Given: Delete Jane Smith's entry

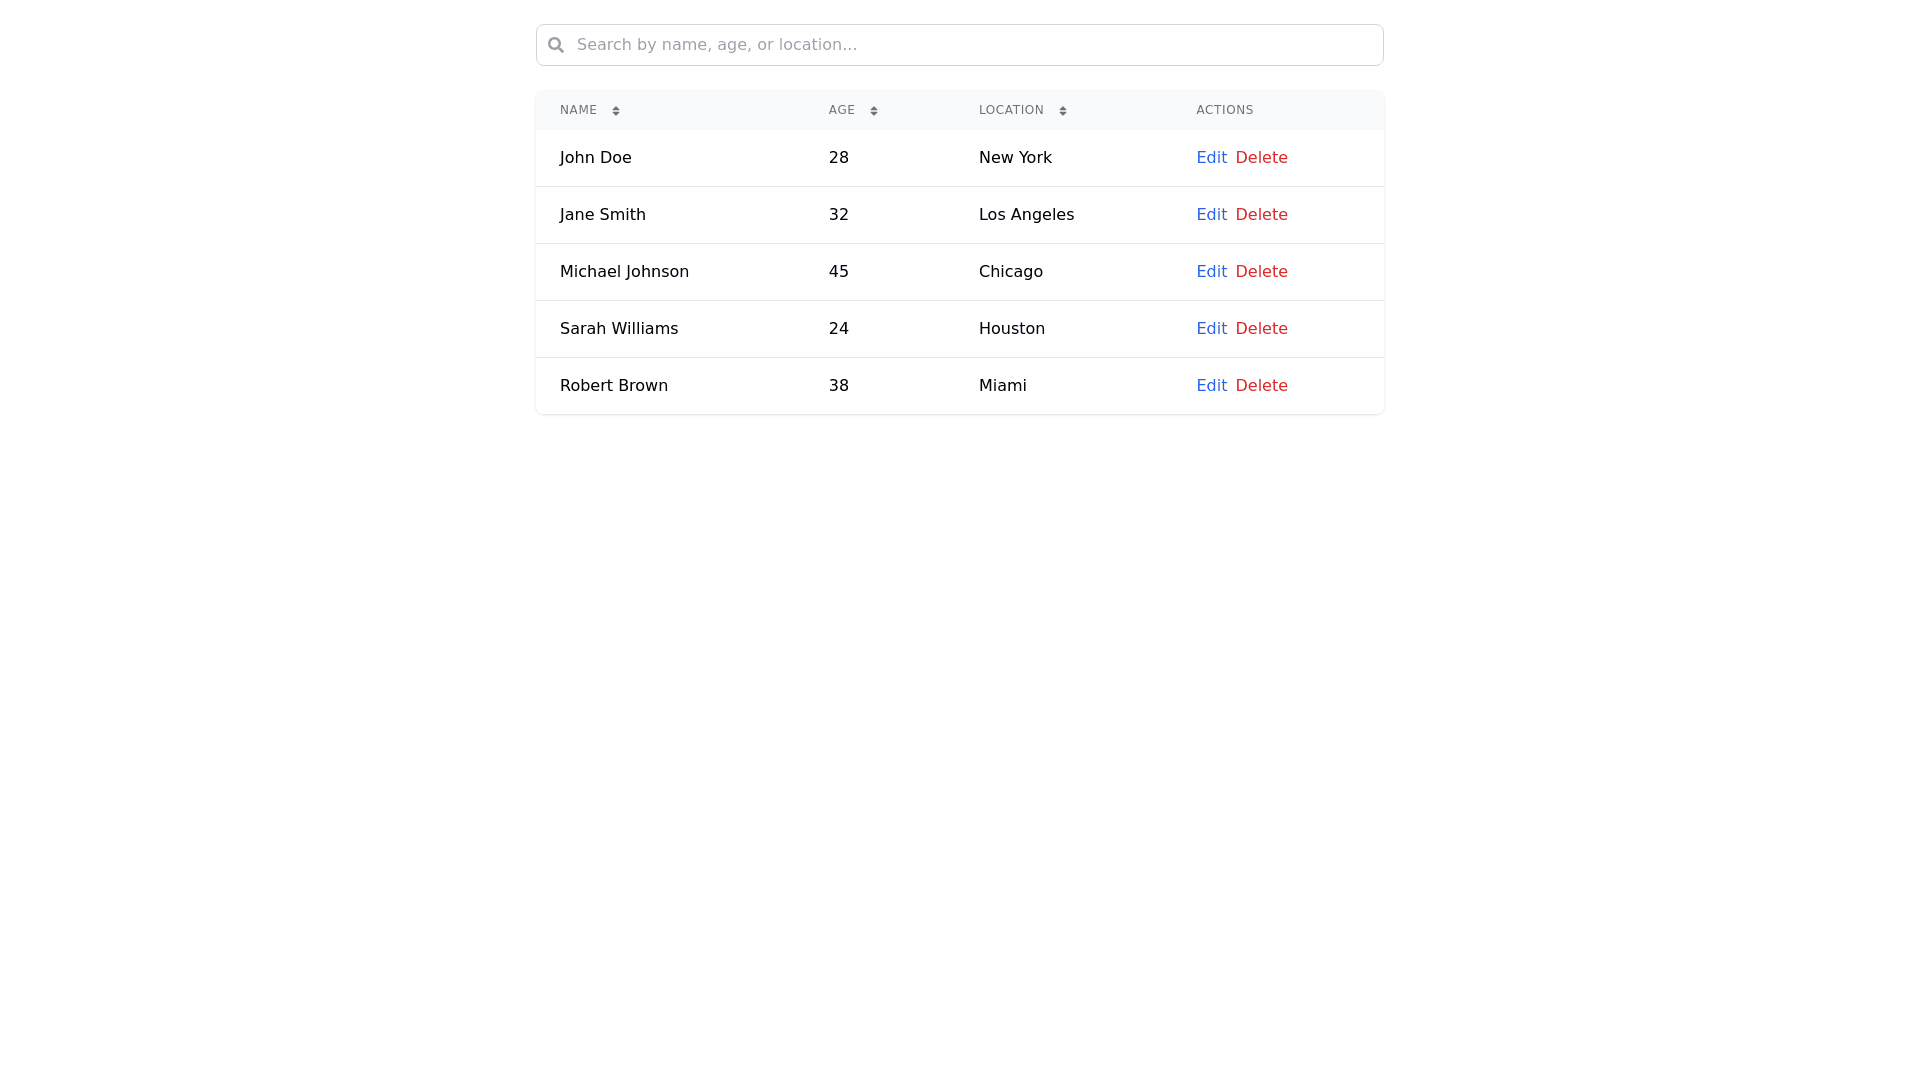Looking at the screenshot, I should pos(1261,215).
